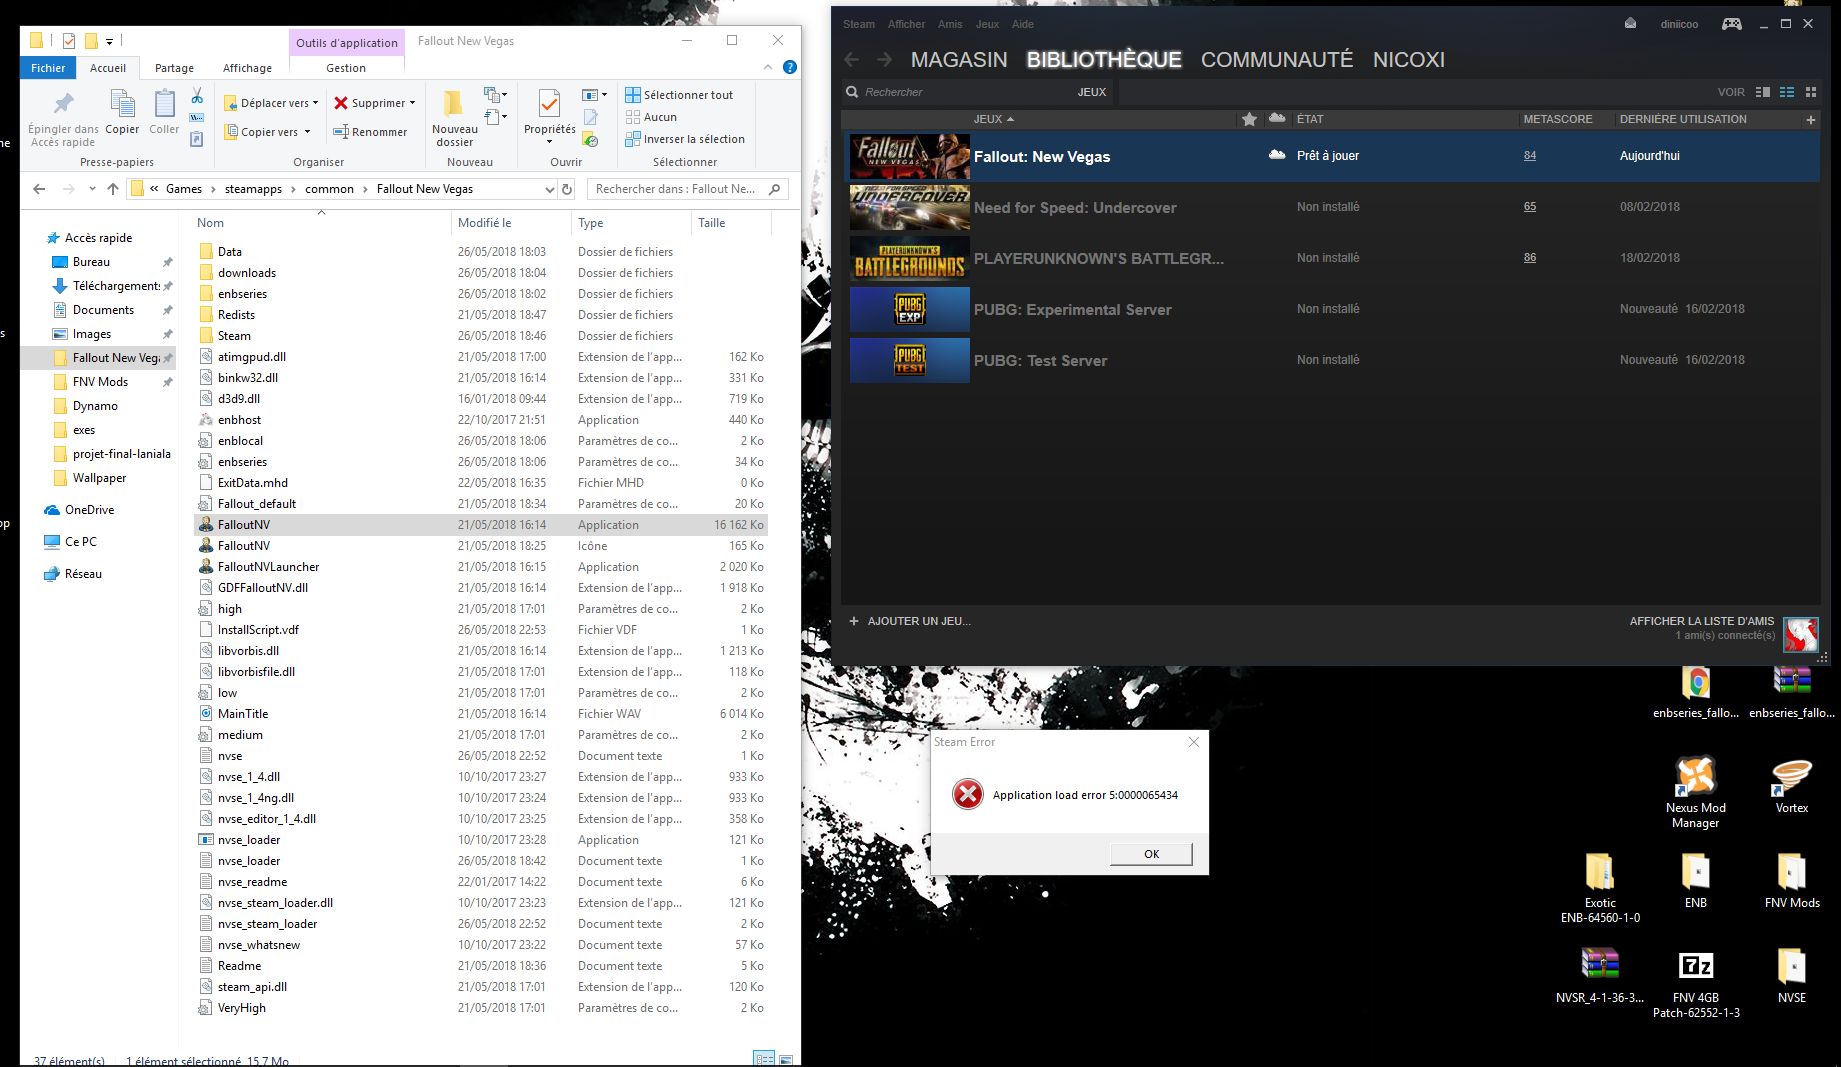Screen dimensions: 1841x1067
Task: Click the scissors Cut icon in Explorer ribbon
Action: click(x=197, y=96)
